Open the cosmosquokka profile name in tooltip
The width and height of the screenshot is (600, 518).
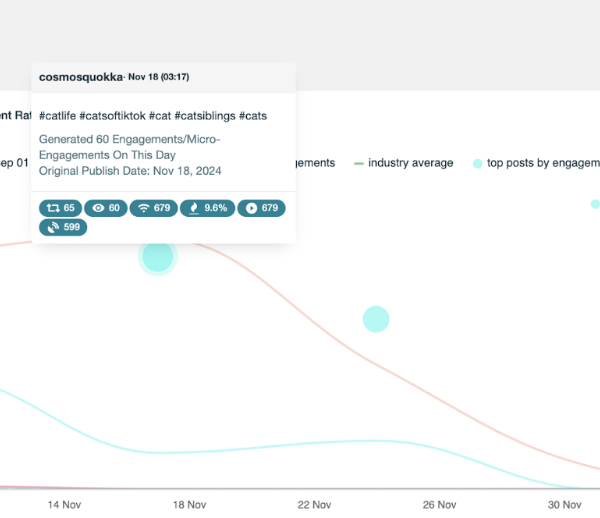[80, 77]
